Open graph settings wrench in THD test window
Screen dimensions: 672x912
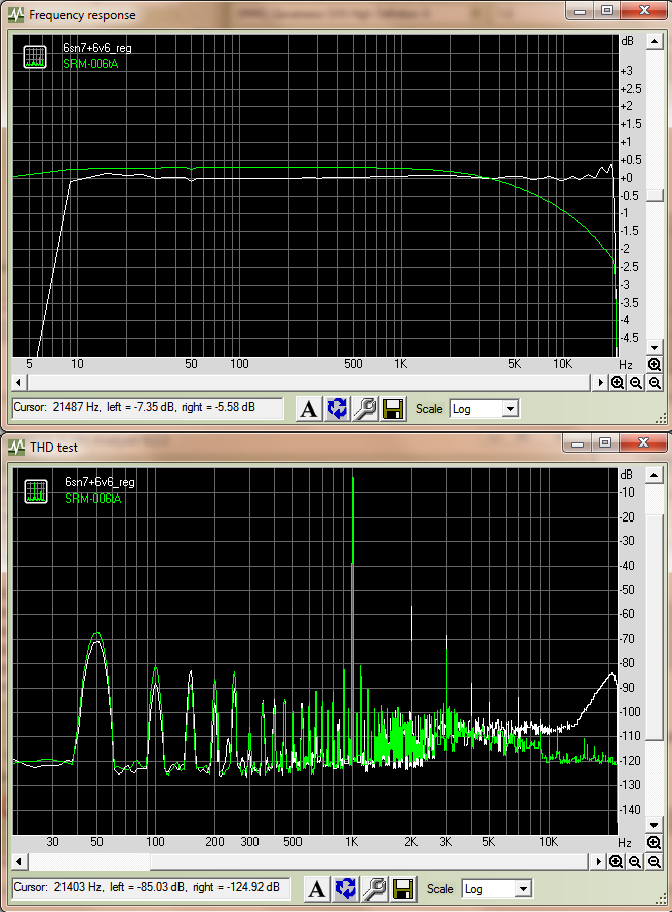point(374,889)
